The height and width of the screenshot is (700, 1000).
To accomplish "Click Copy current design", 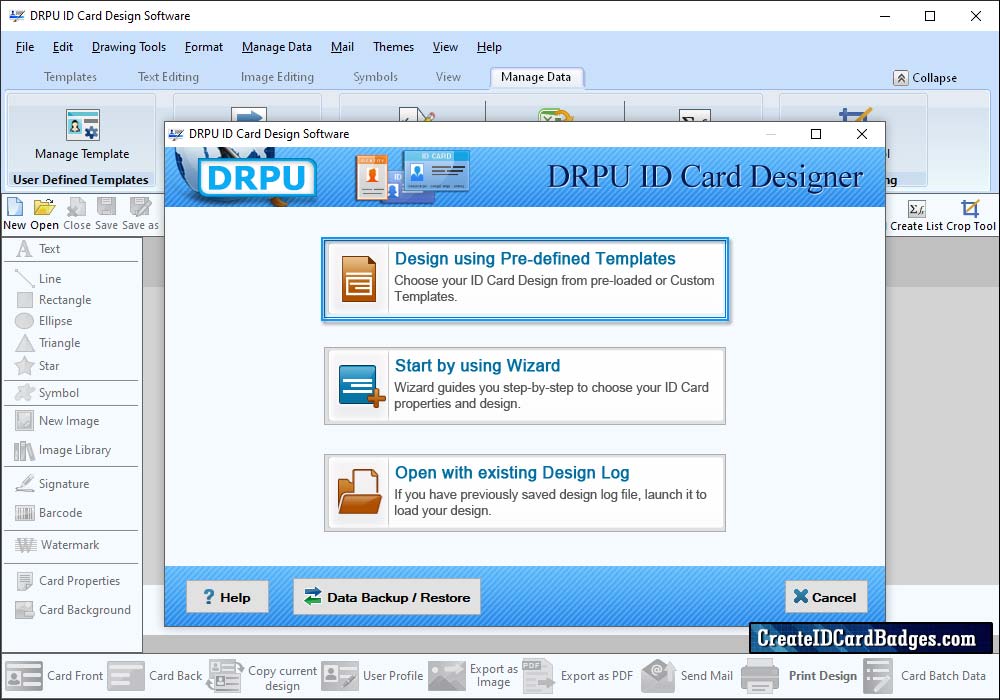I will point(262,677).
